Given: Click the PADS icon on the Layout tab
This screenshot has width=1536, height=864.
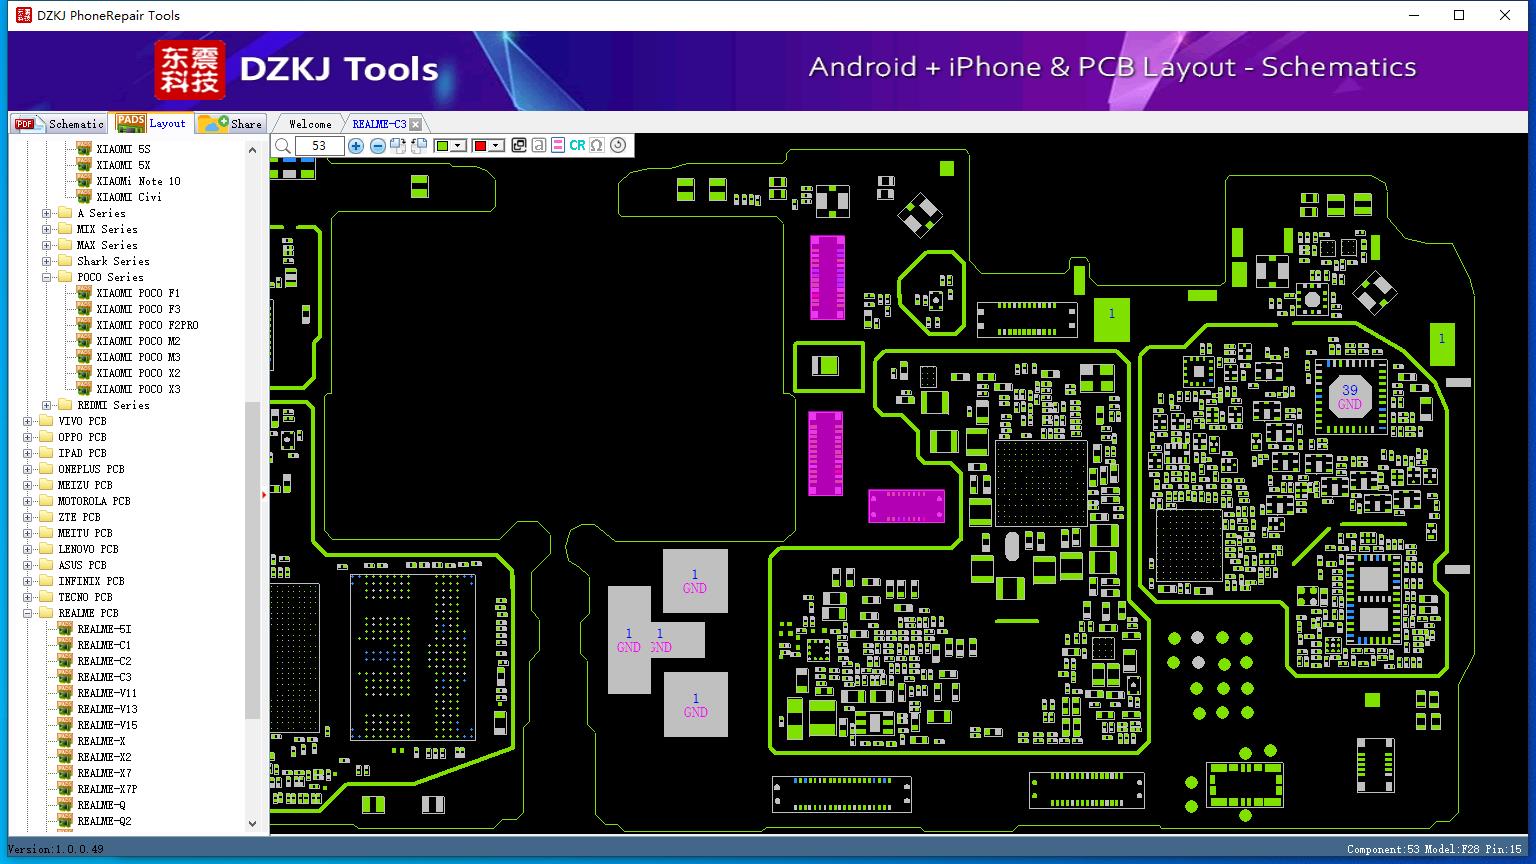Looking at the screenshot, I should pos(130,122).
